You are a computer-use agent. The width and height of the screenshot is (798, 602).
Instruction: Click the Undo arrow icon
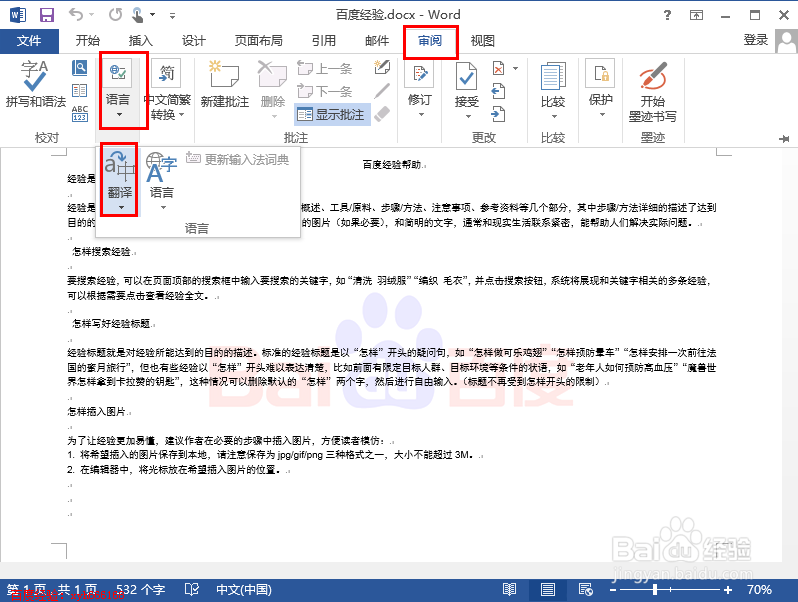(x=76, y=15)
